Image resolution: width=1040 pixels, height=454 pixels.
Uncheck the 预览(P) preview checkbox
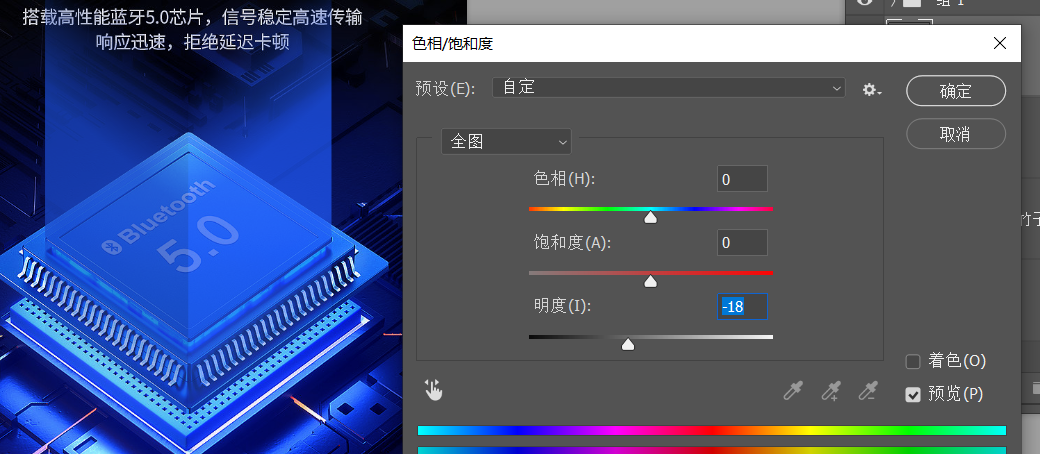click(913, 395)
